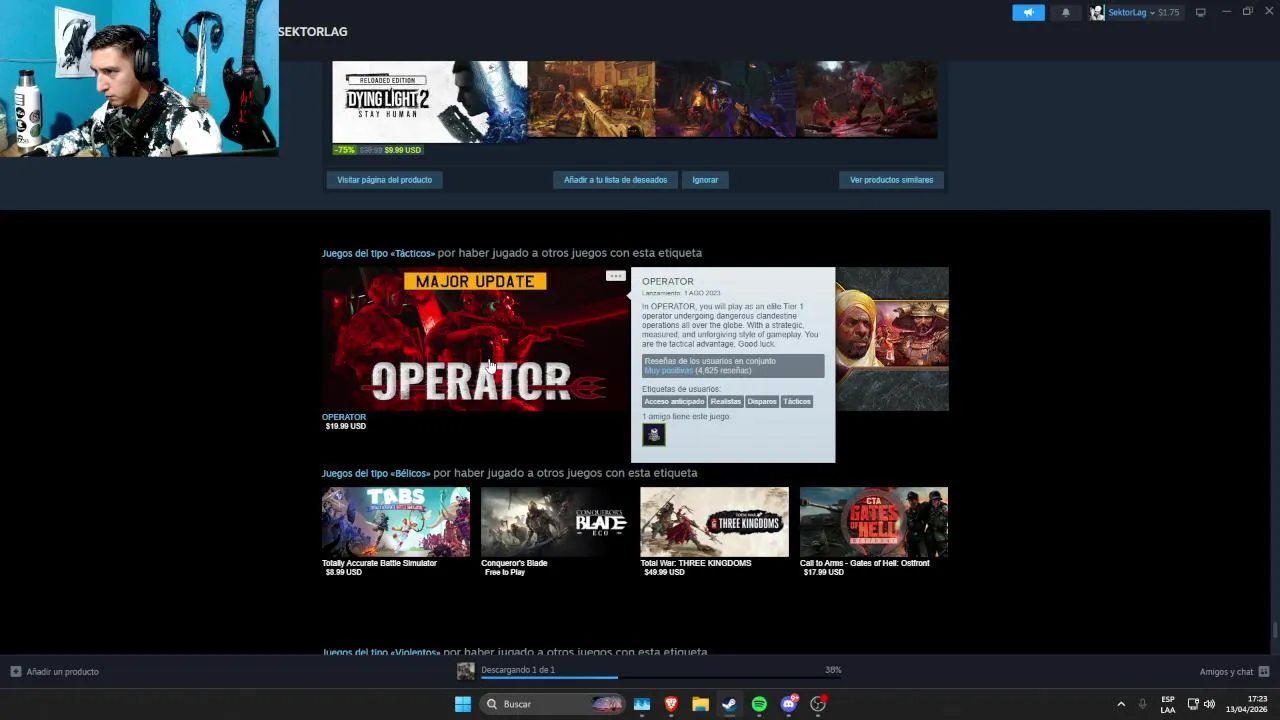Click the $19.99 USD price for OPERATOR

click(346, 426)
